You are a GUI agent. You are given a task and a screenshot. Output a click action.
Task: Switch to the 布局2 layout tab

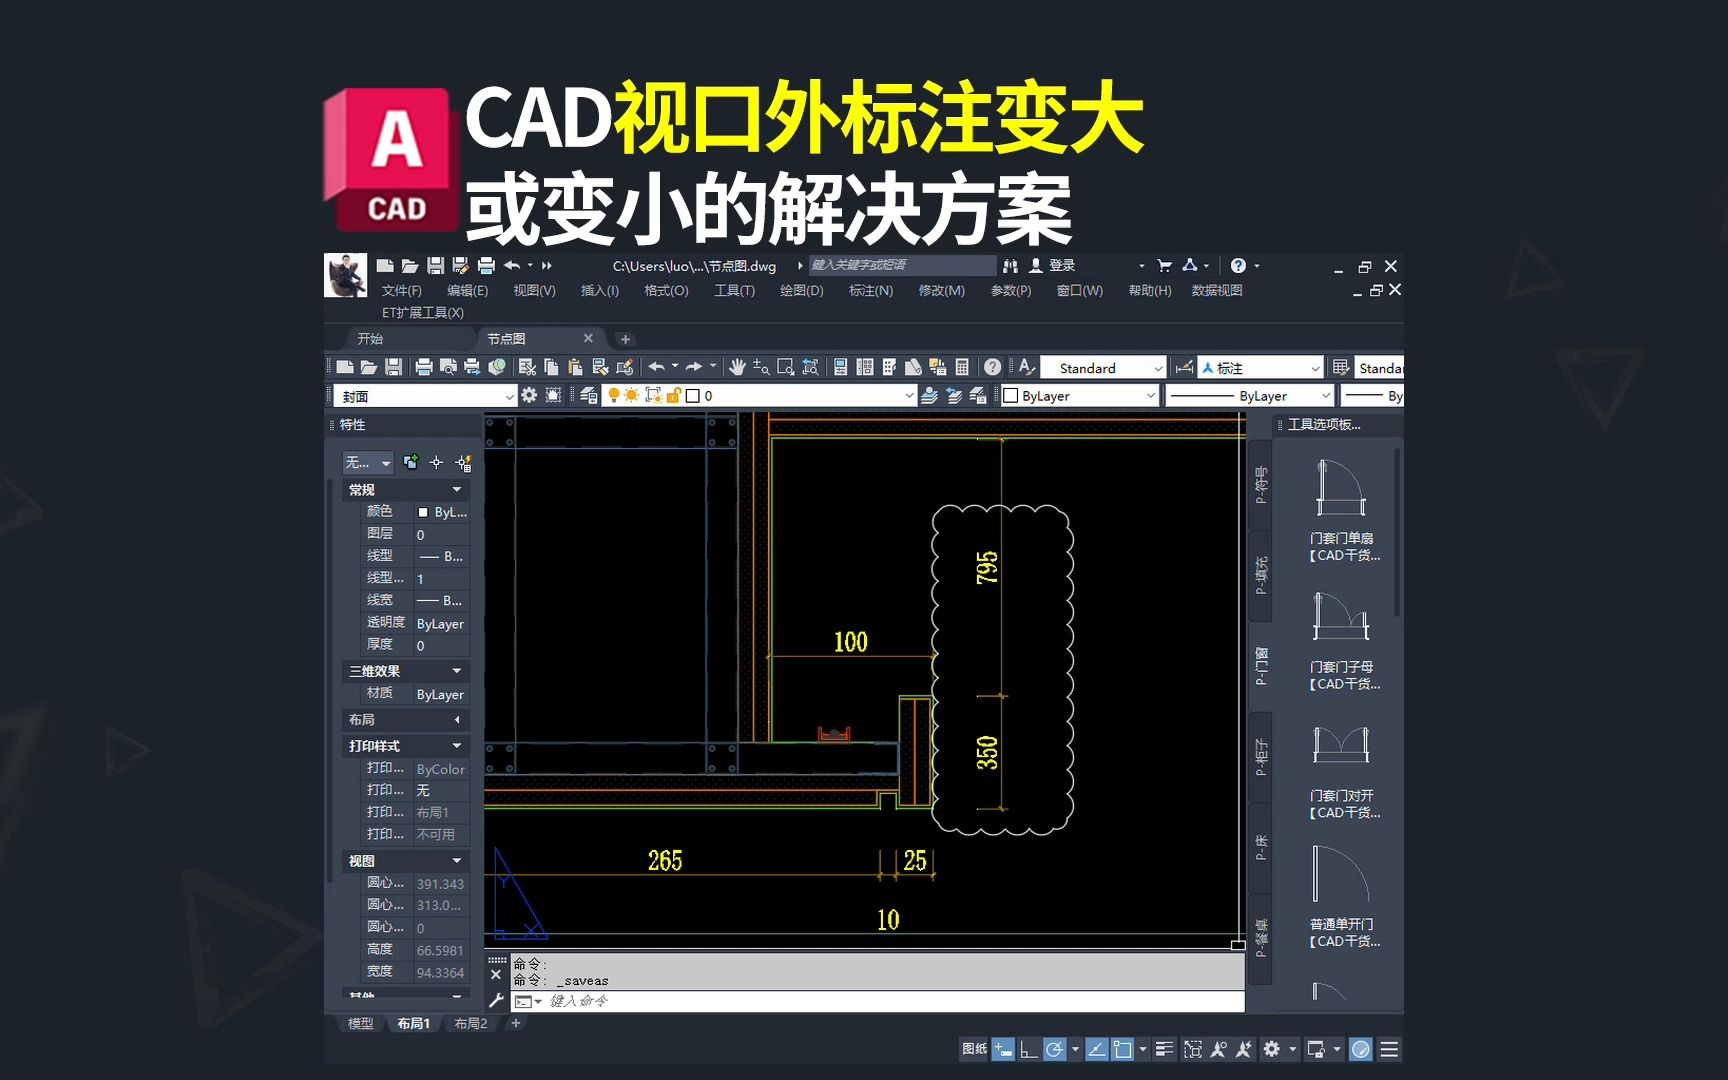(x=470, y=1023)
